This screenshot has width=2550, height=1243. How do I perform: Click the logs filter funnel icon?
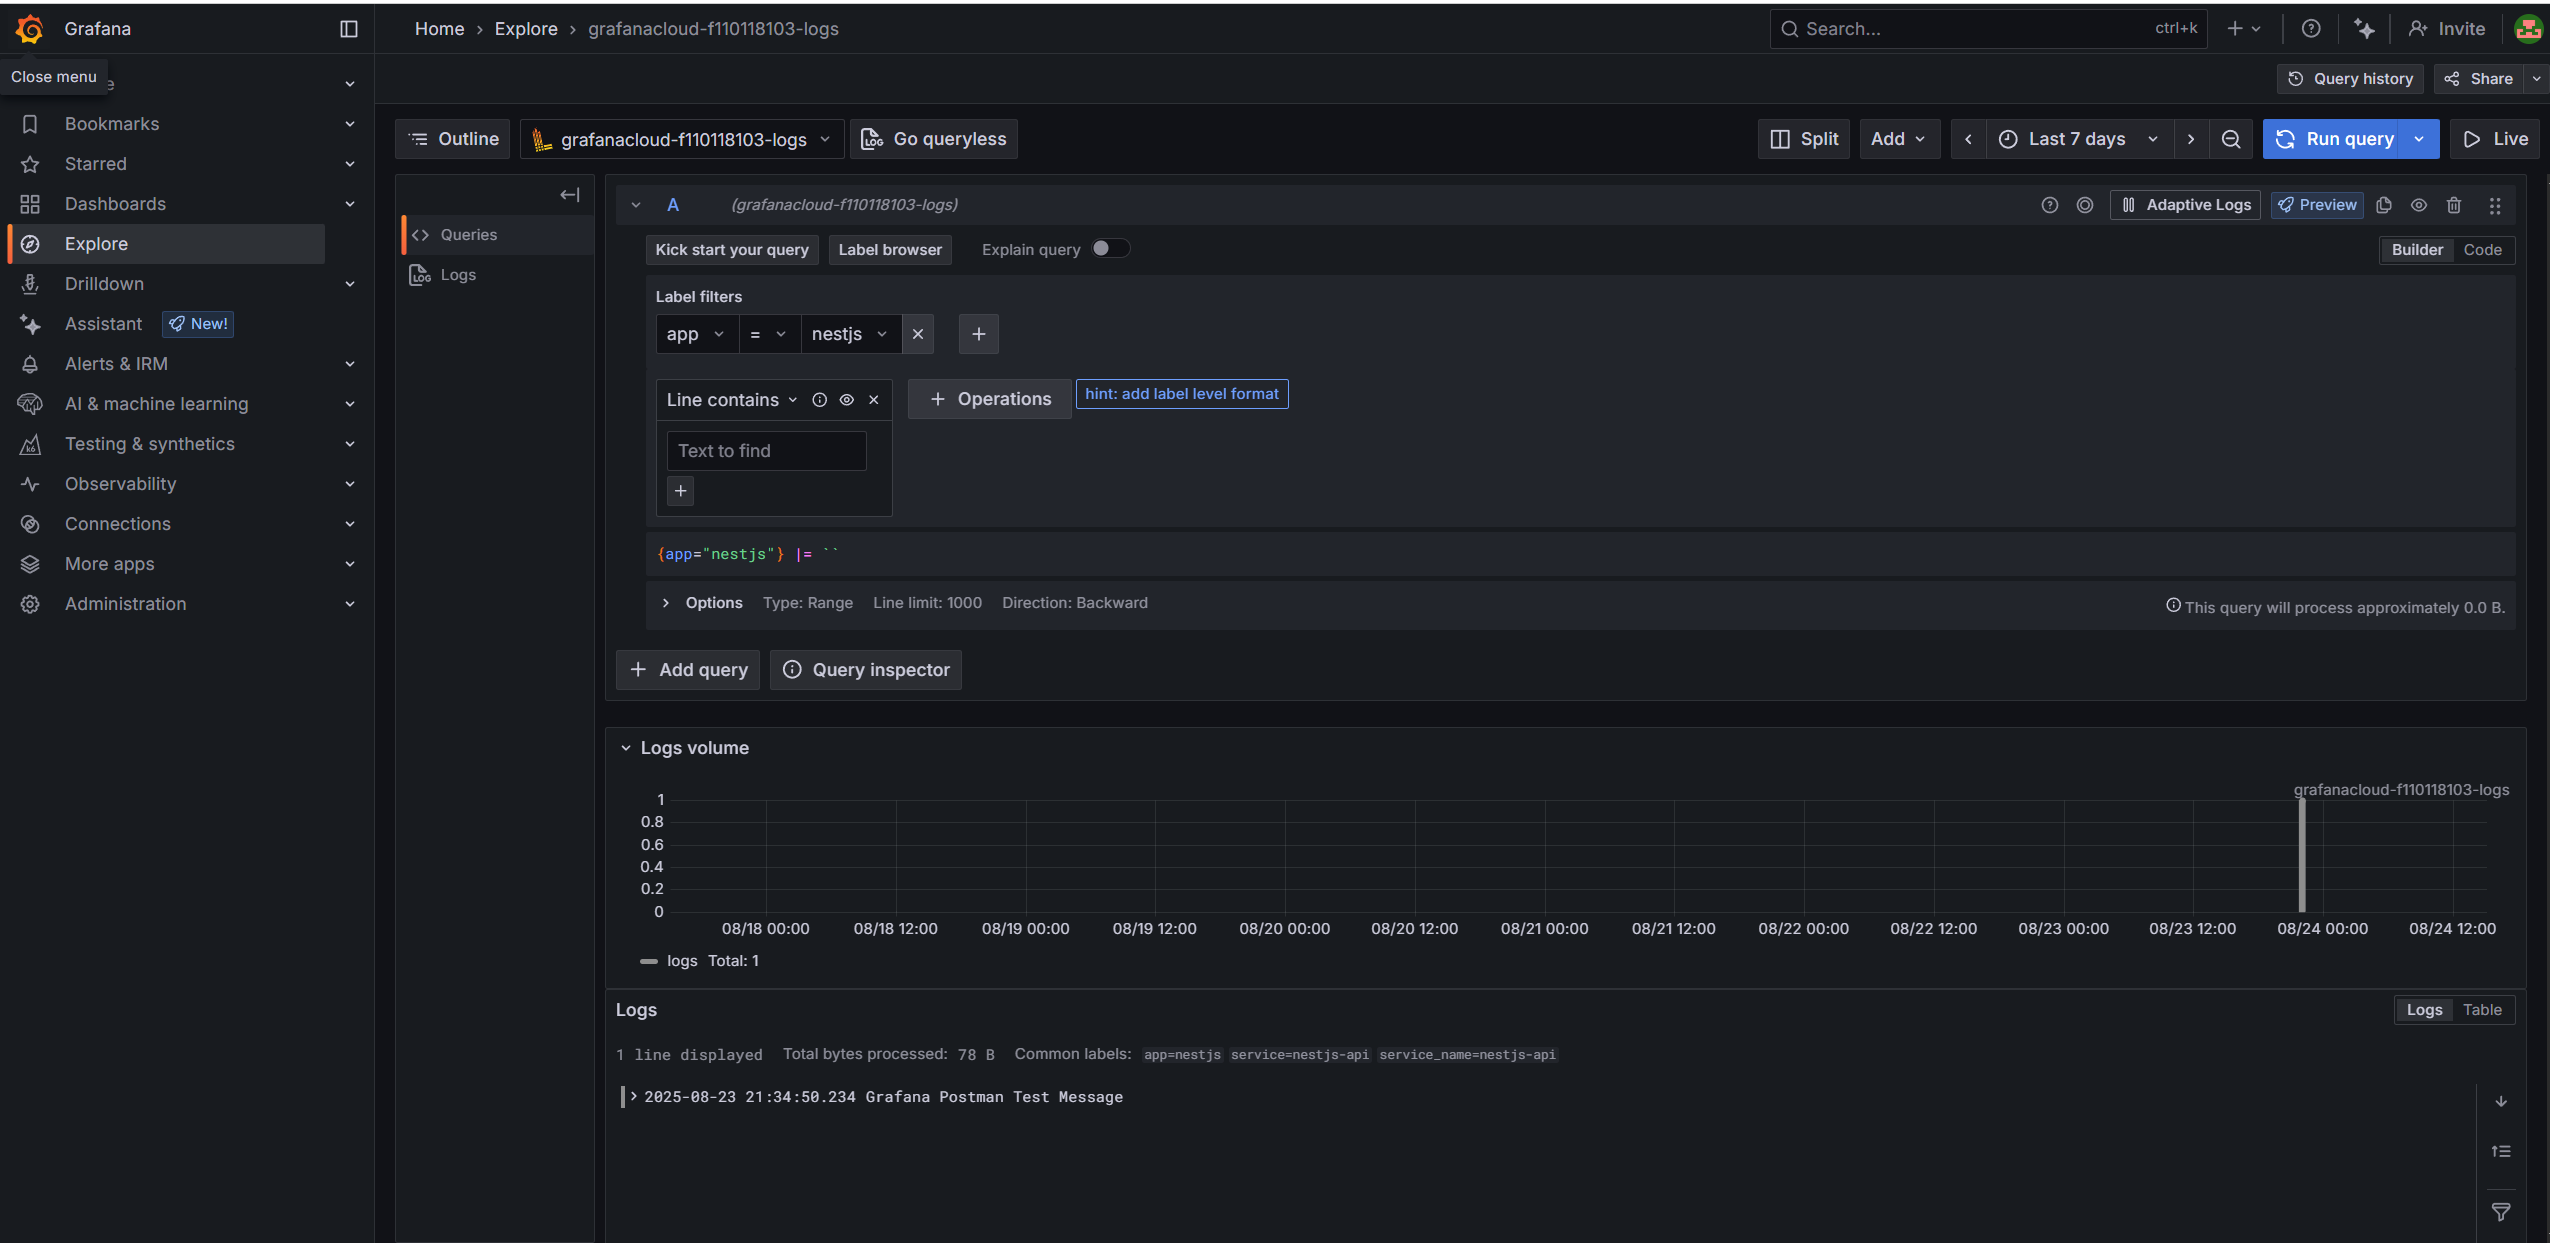click(2500, 1212)
